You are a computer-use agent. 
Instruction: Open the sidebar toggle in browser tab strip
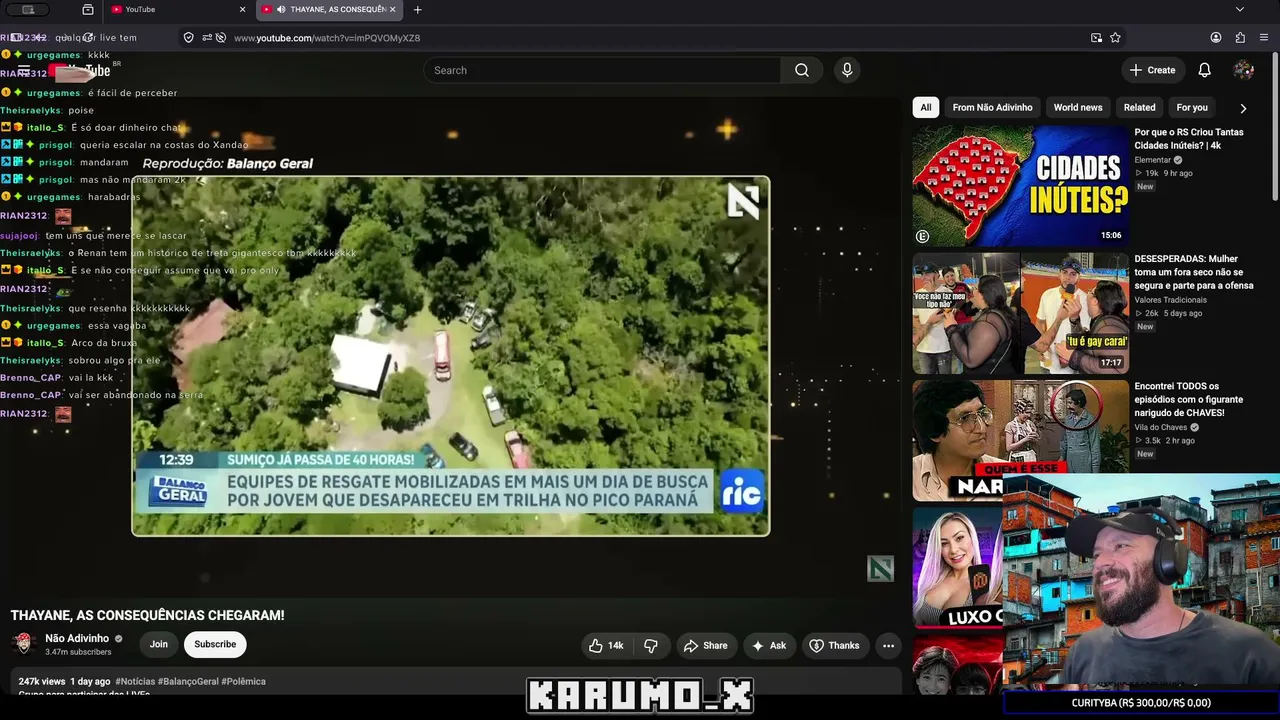point(28,10)
